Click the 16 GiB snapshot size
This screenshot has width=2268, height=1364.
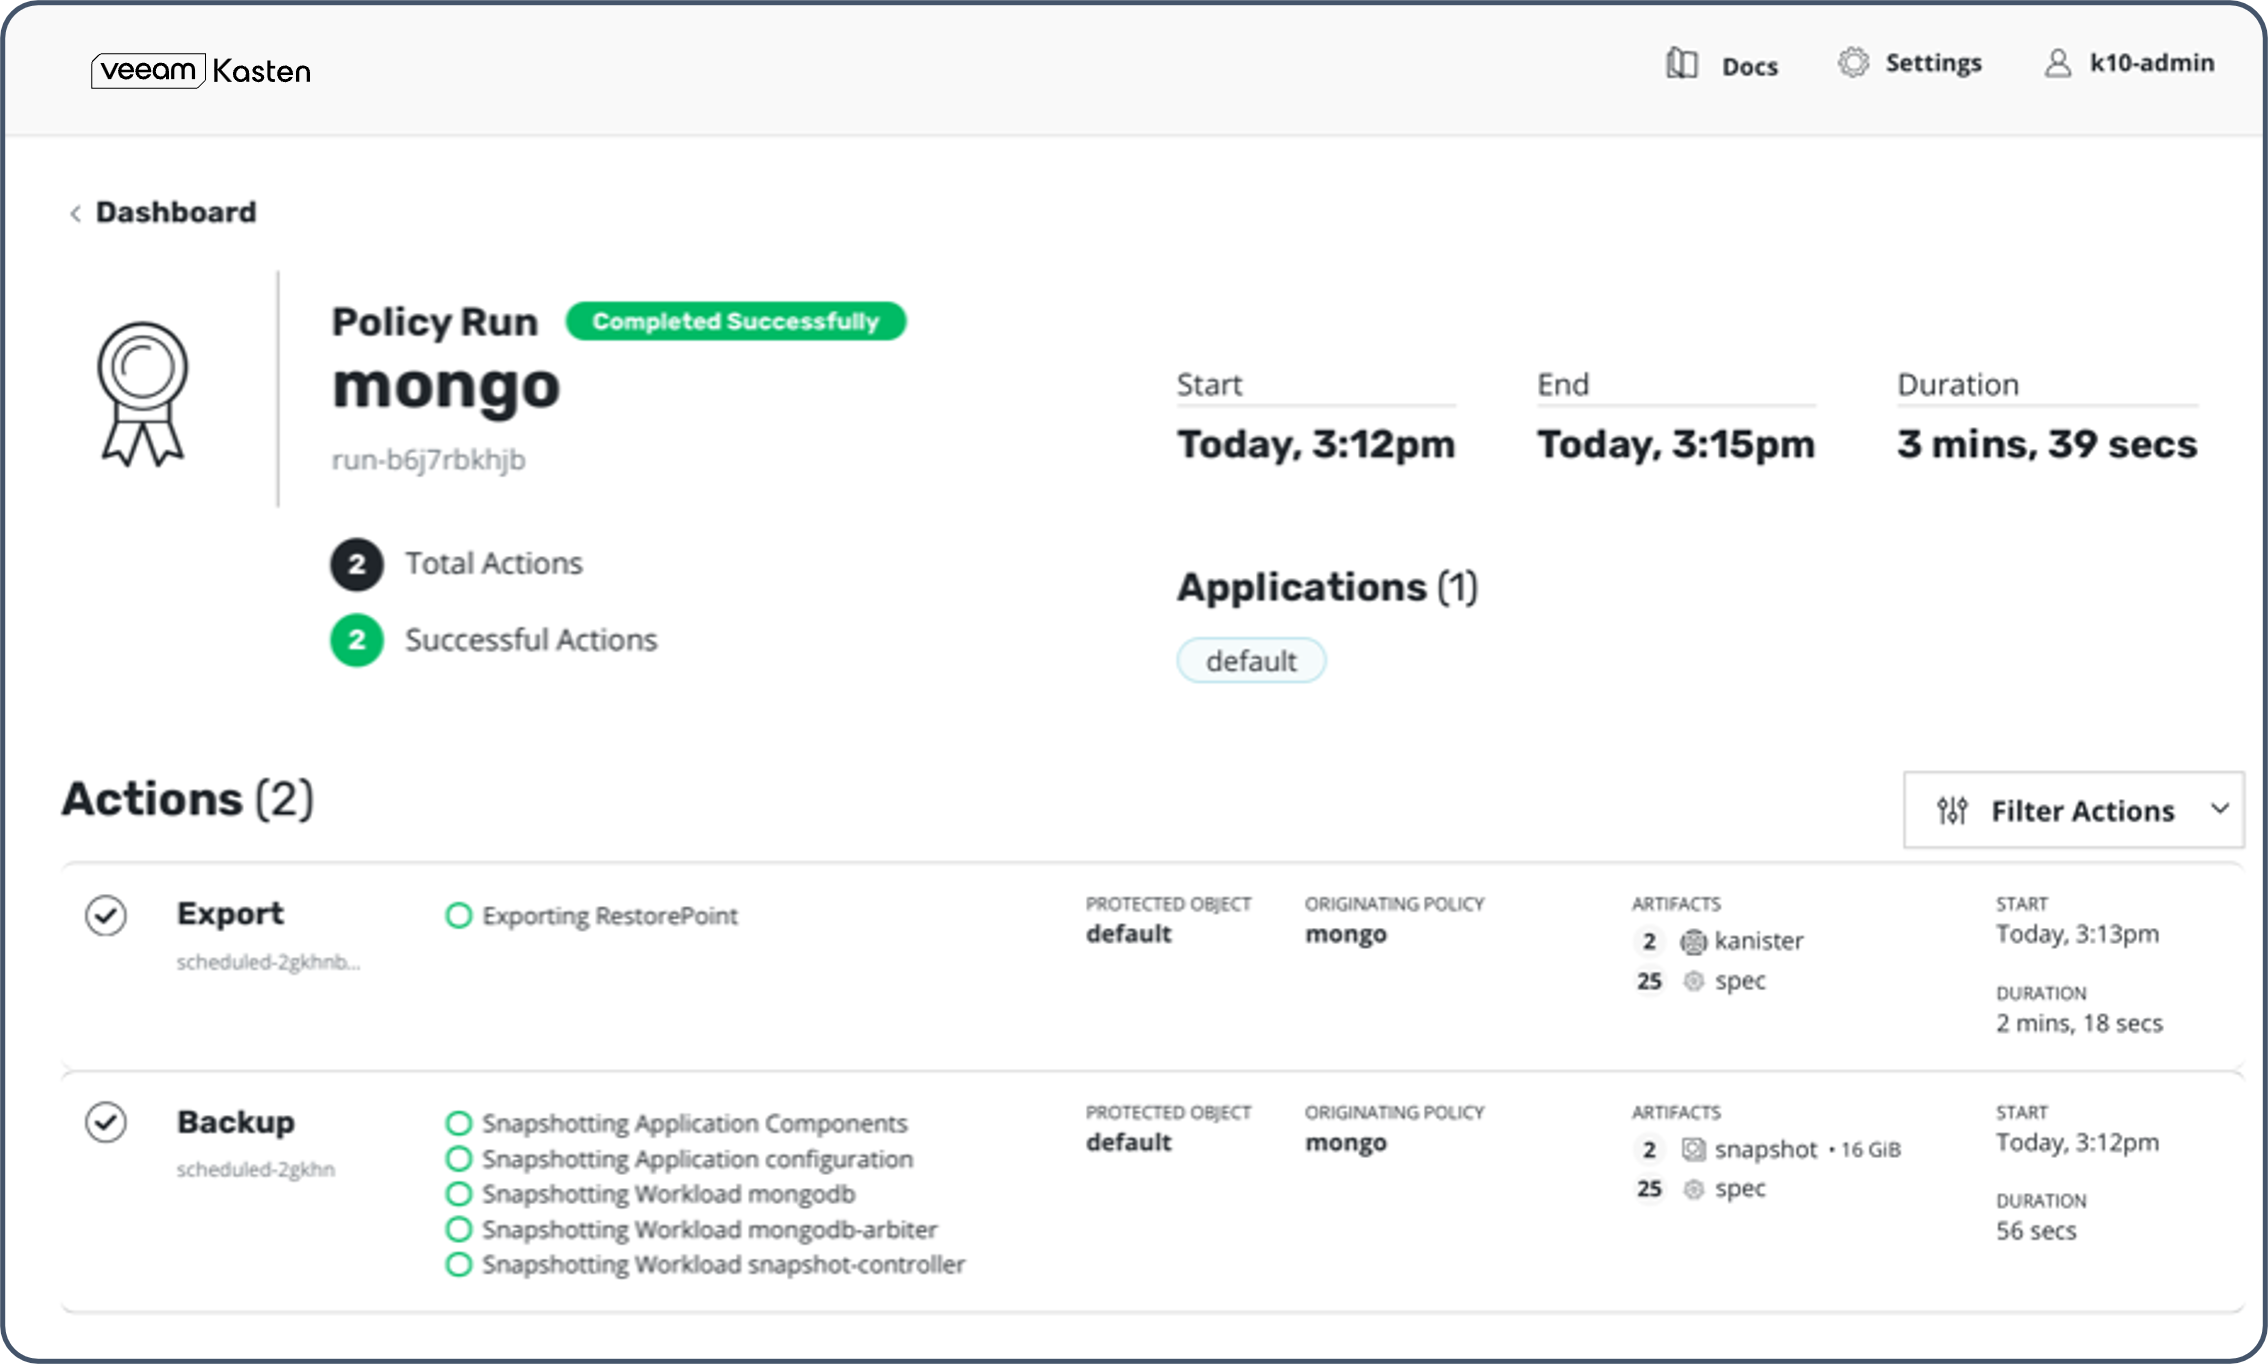click(x=1871, y=1150)
